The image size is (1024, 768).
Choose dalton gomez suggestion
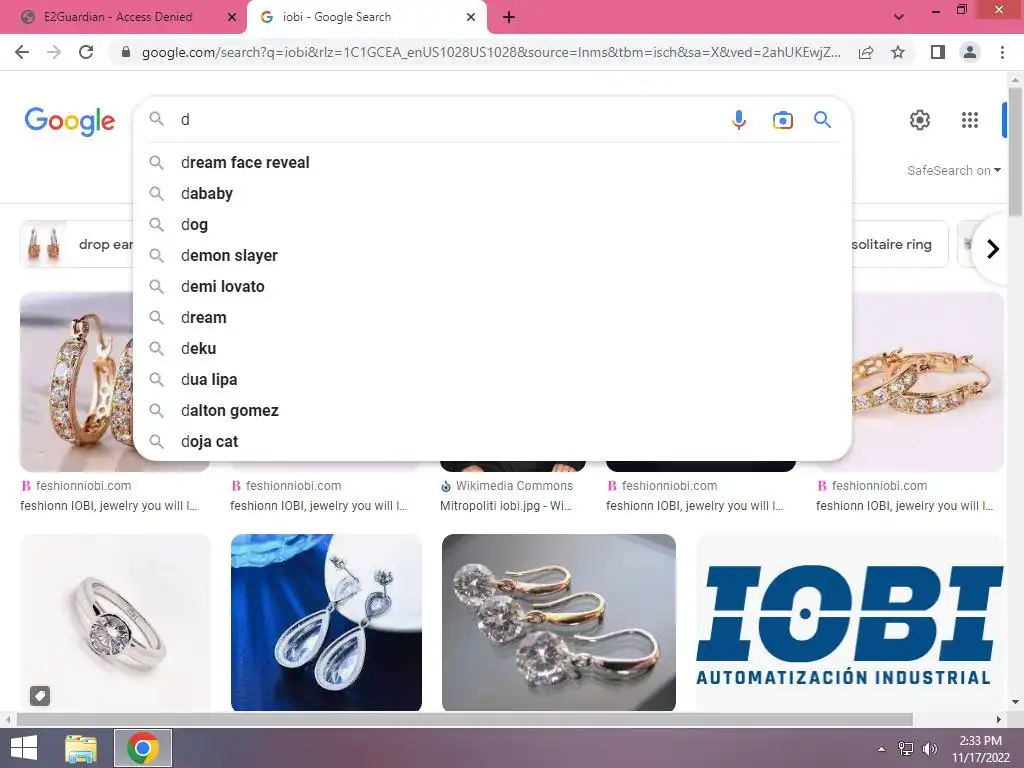[492, 411]
